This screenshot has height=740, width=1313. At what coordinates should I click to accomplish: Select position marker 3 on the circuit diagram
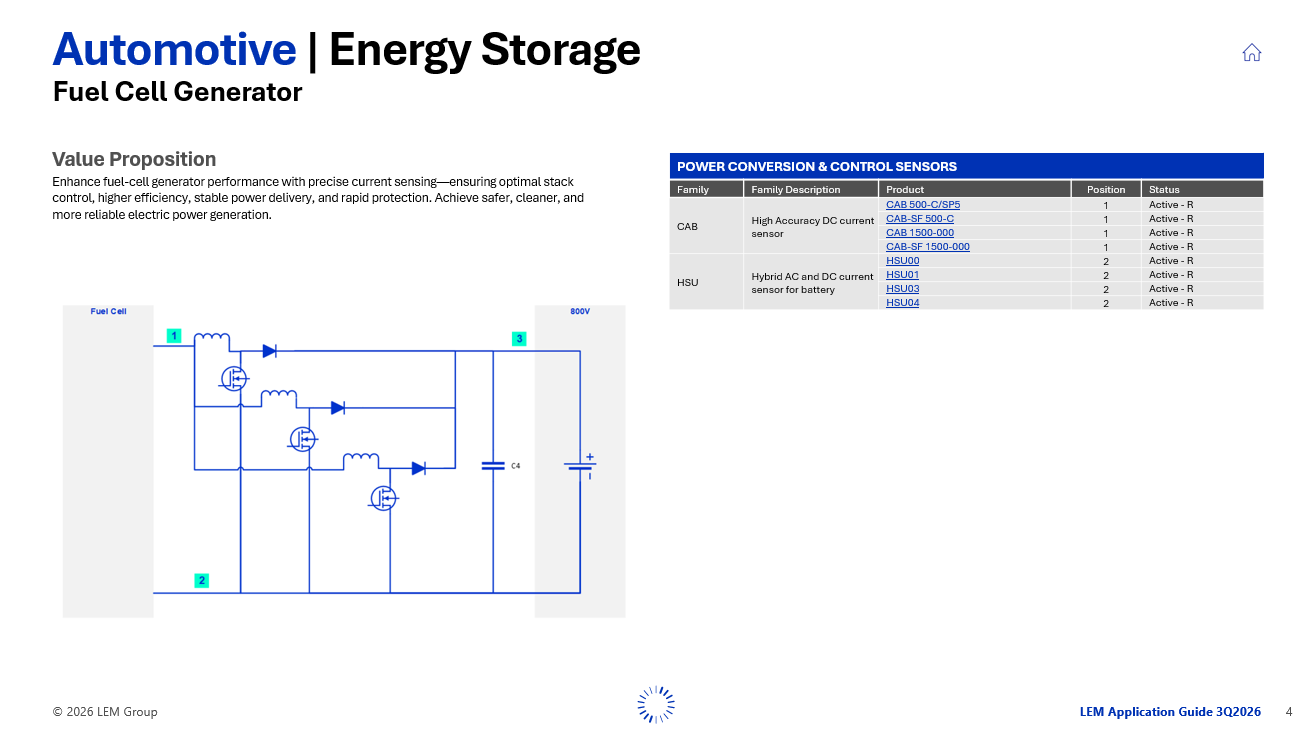click(x=518, y=339)
